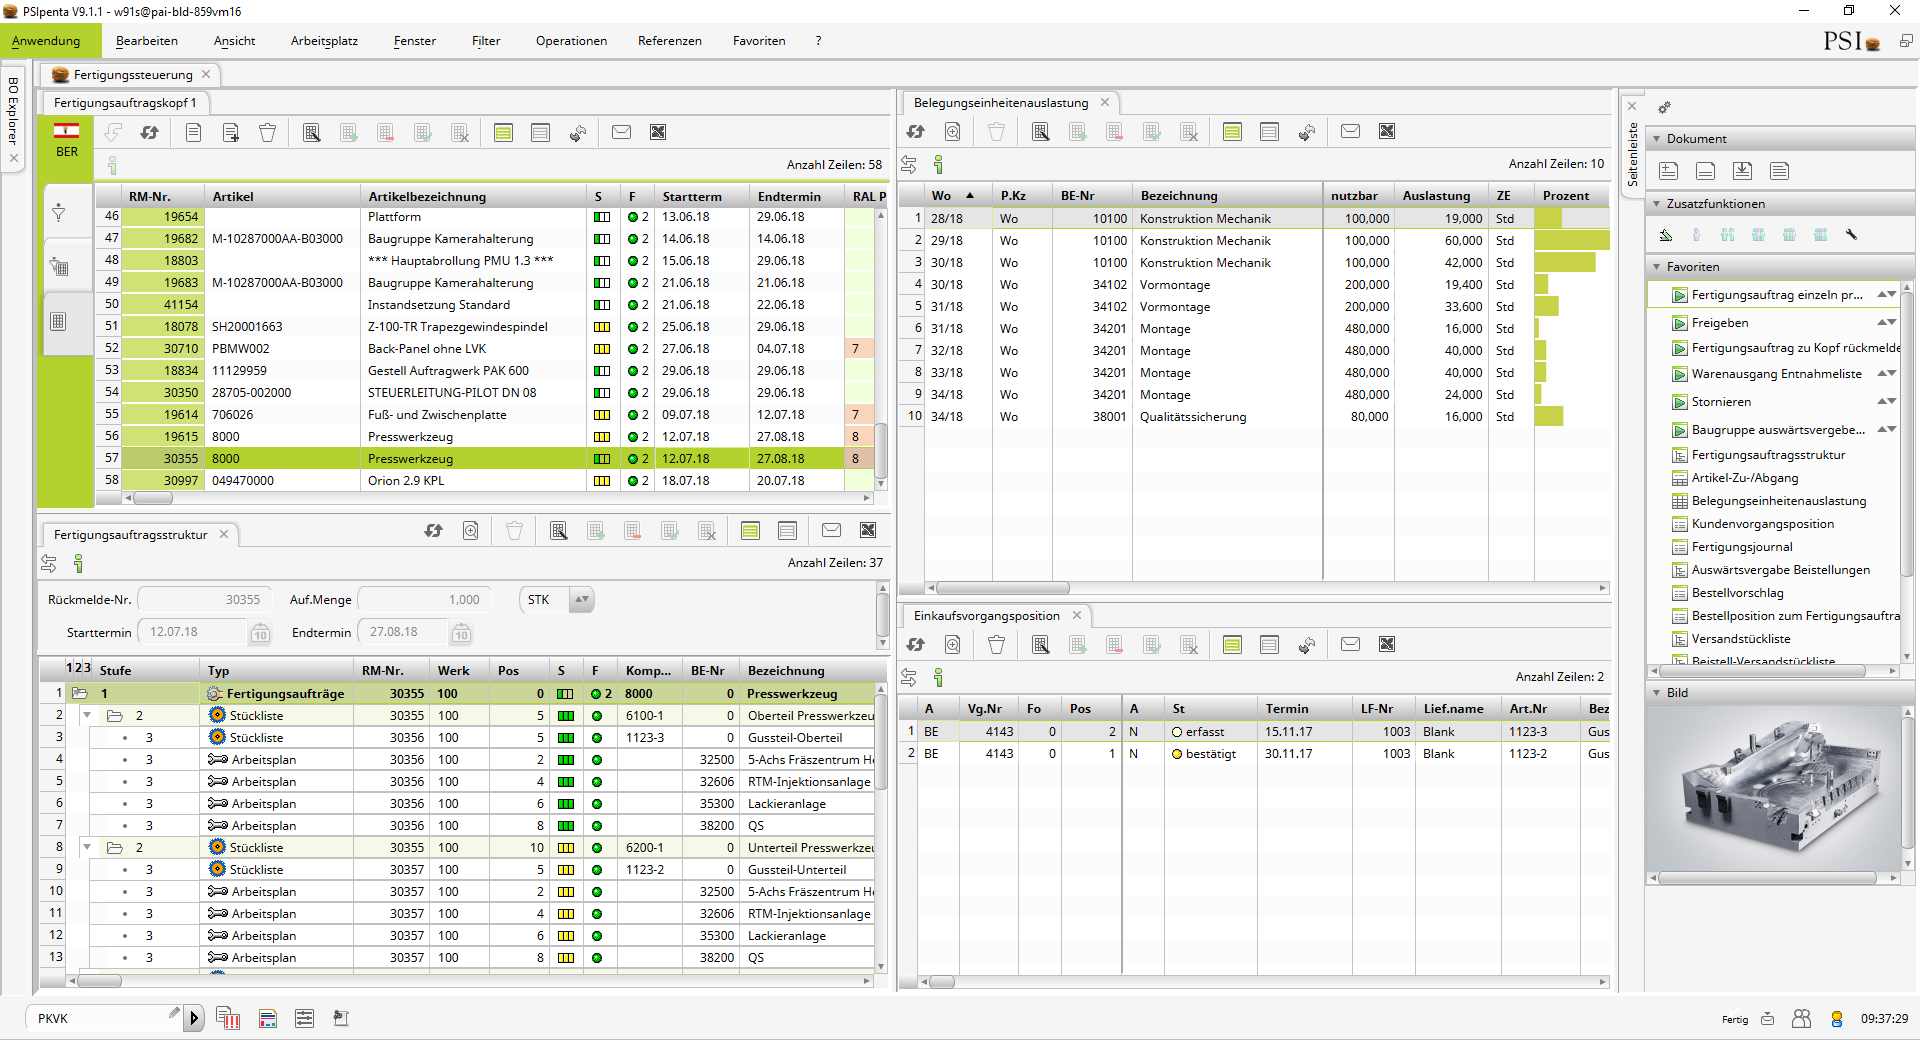
Task: Click the run arrow button next to PKVK
Action: tap(194, 1018)
